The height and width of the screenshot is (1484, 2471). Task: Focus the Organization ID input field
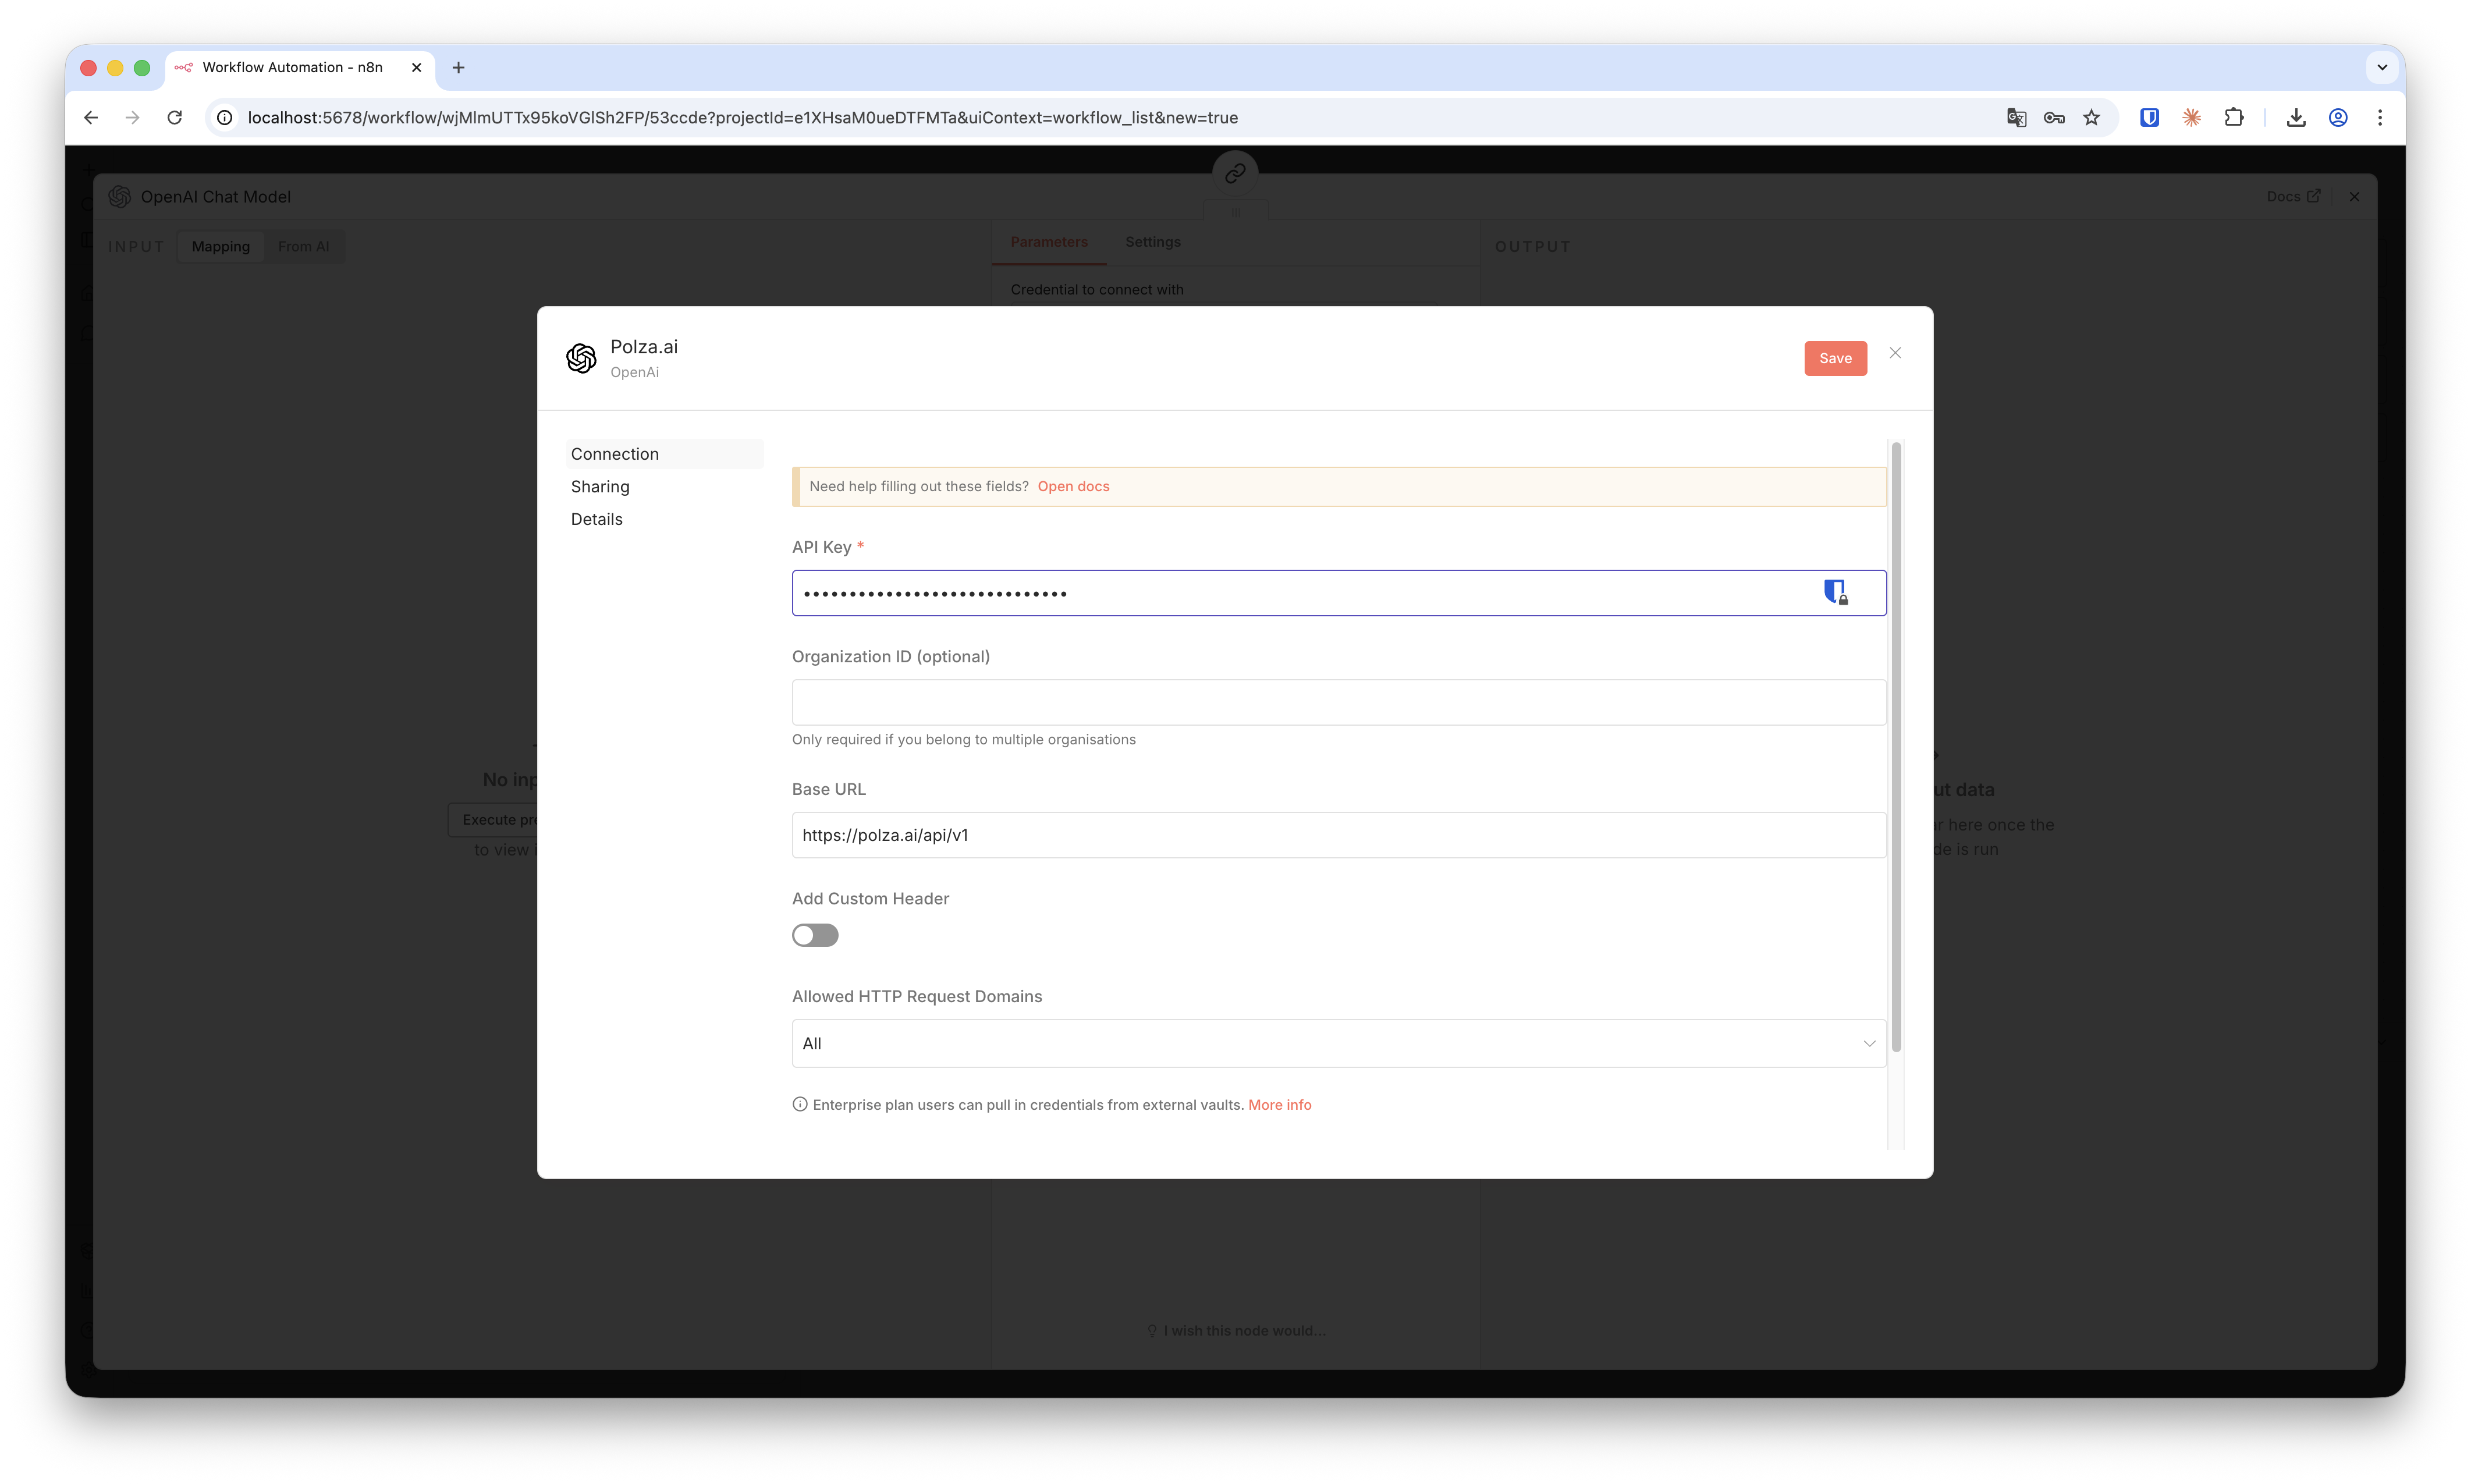pos(1339,702)
